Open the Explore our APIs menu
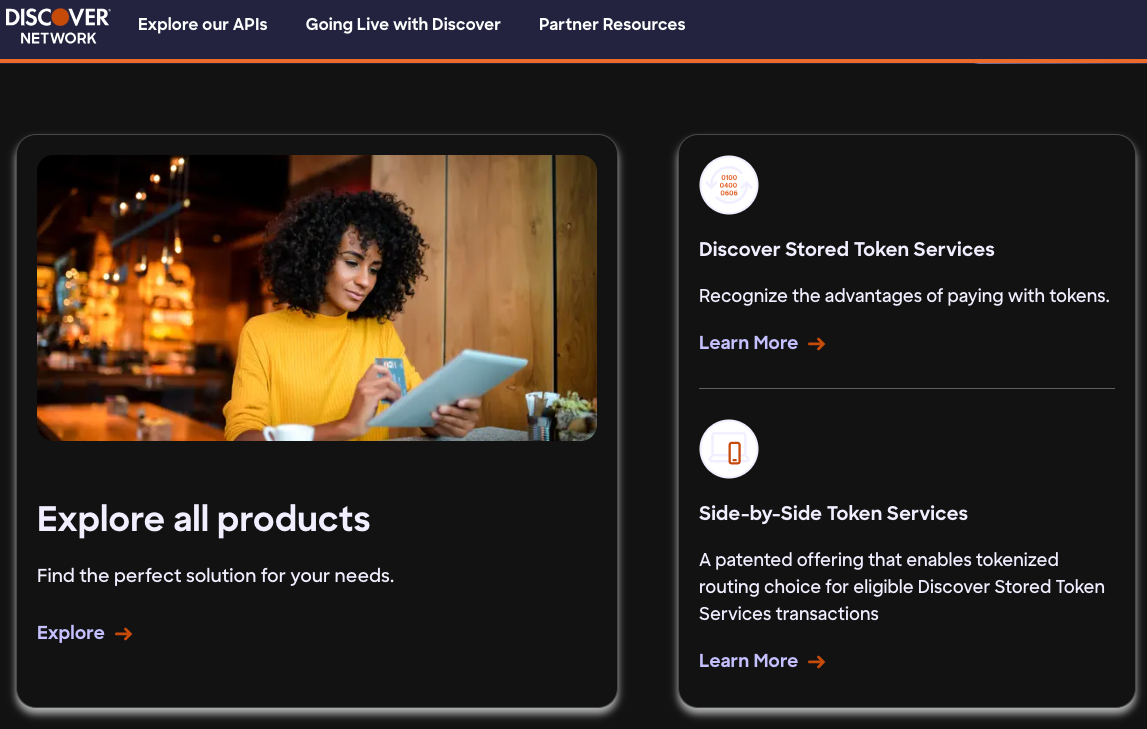 point(203,24)
